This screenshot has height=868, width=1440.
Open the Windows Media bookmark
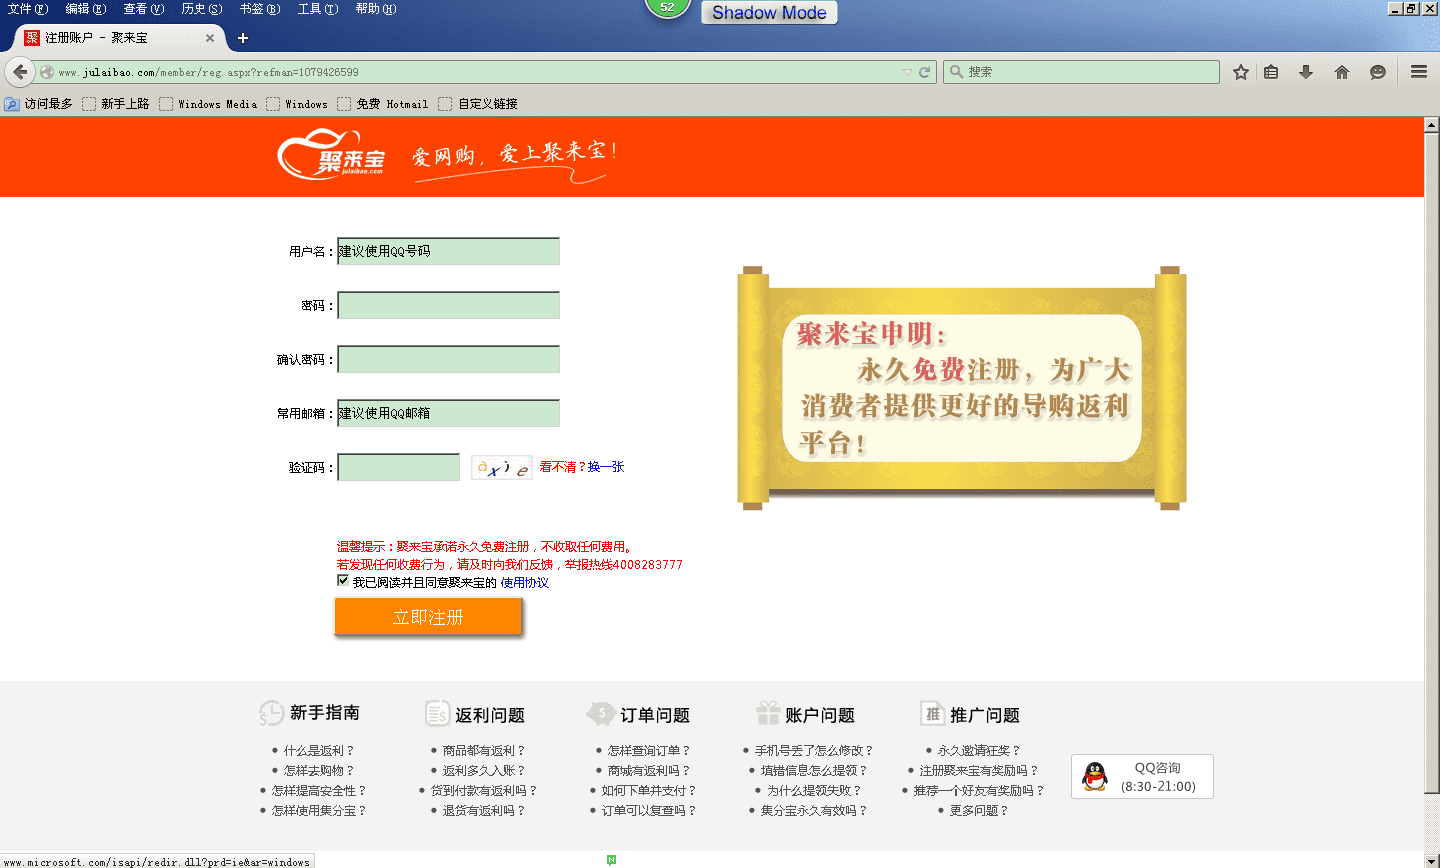208,104
